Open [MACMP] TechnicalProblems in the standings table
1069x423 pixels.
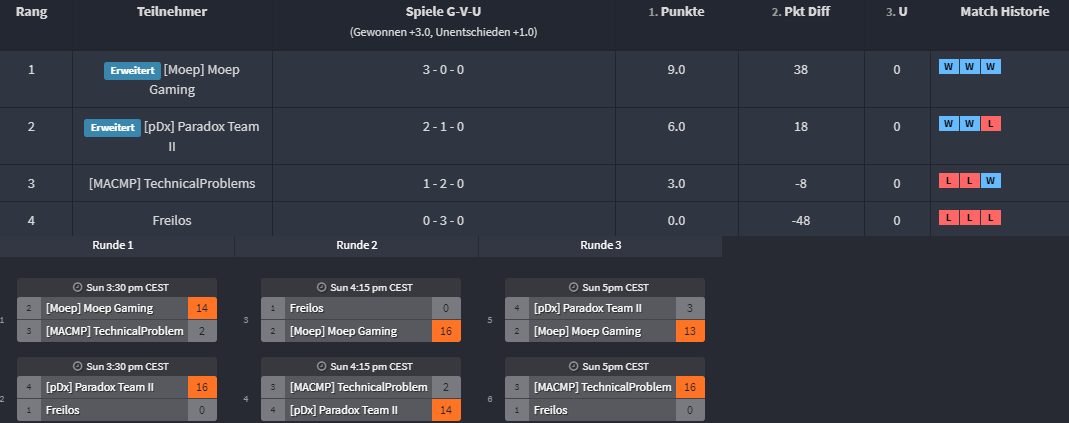tap(172, 183)
